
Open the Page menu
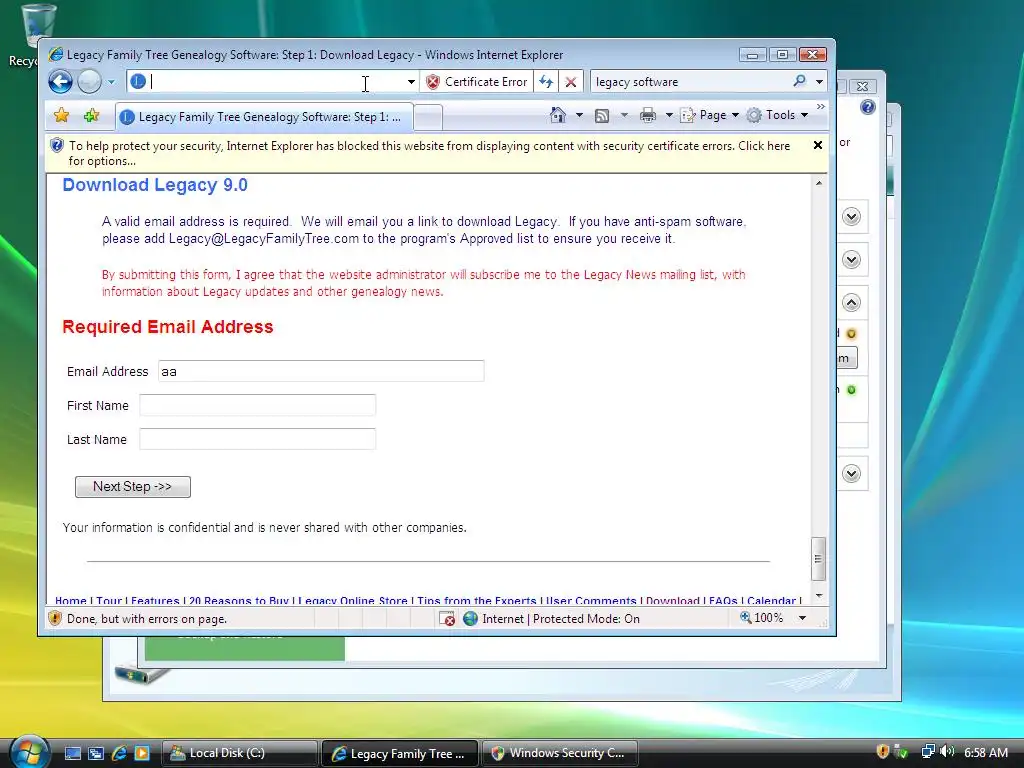pyautogui.click(x=710, y=115)
